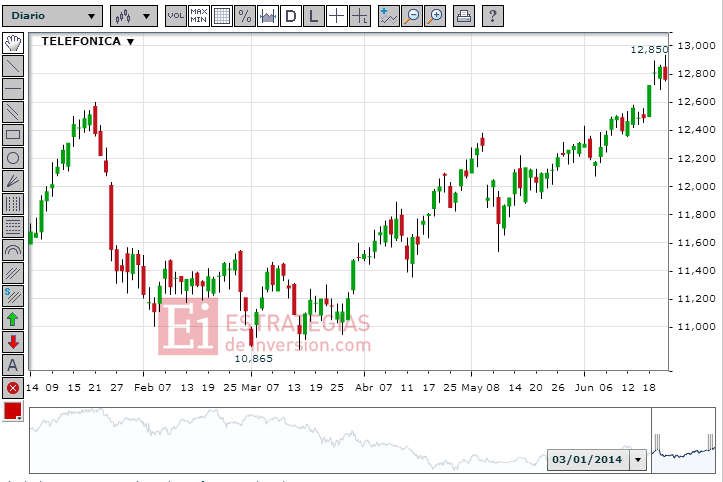
Task: Click the red delete drawings button
Action: coord(13,388)
